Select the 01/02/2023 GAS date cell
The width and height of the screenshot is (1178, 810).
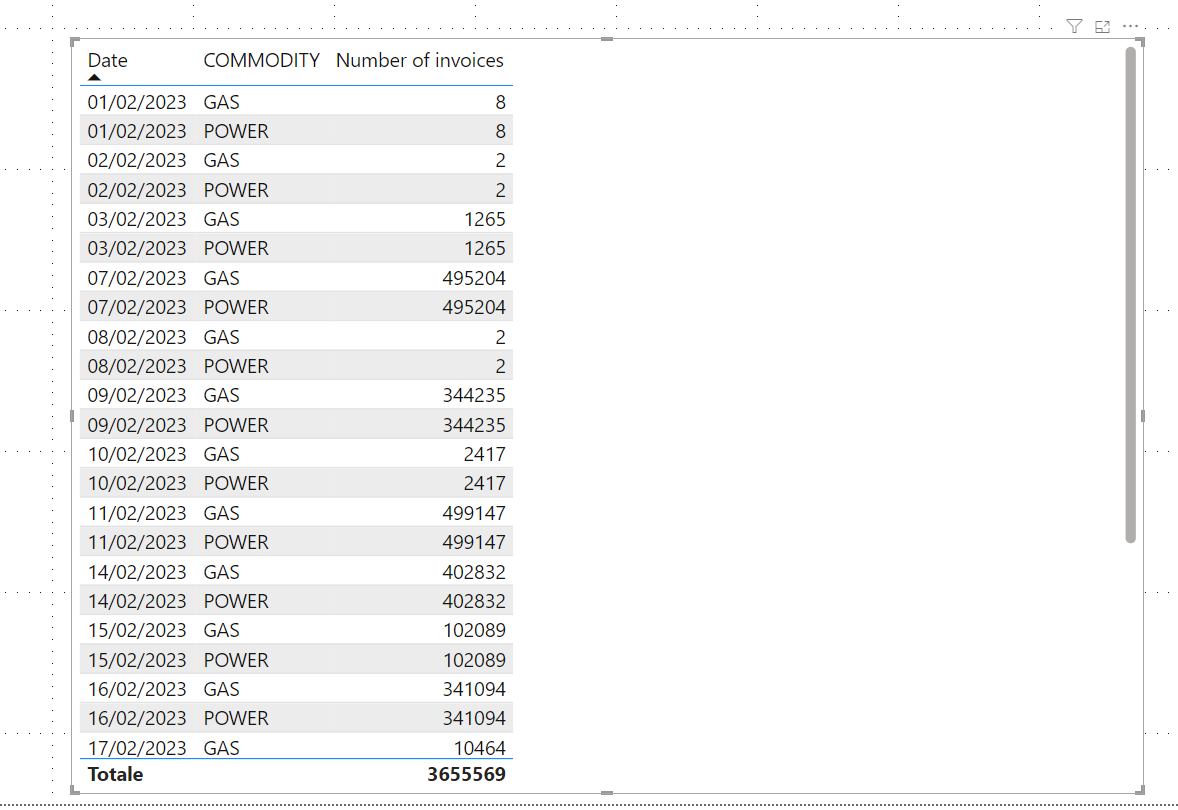pyautogui.click(x=137, y=102)
